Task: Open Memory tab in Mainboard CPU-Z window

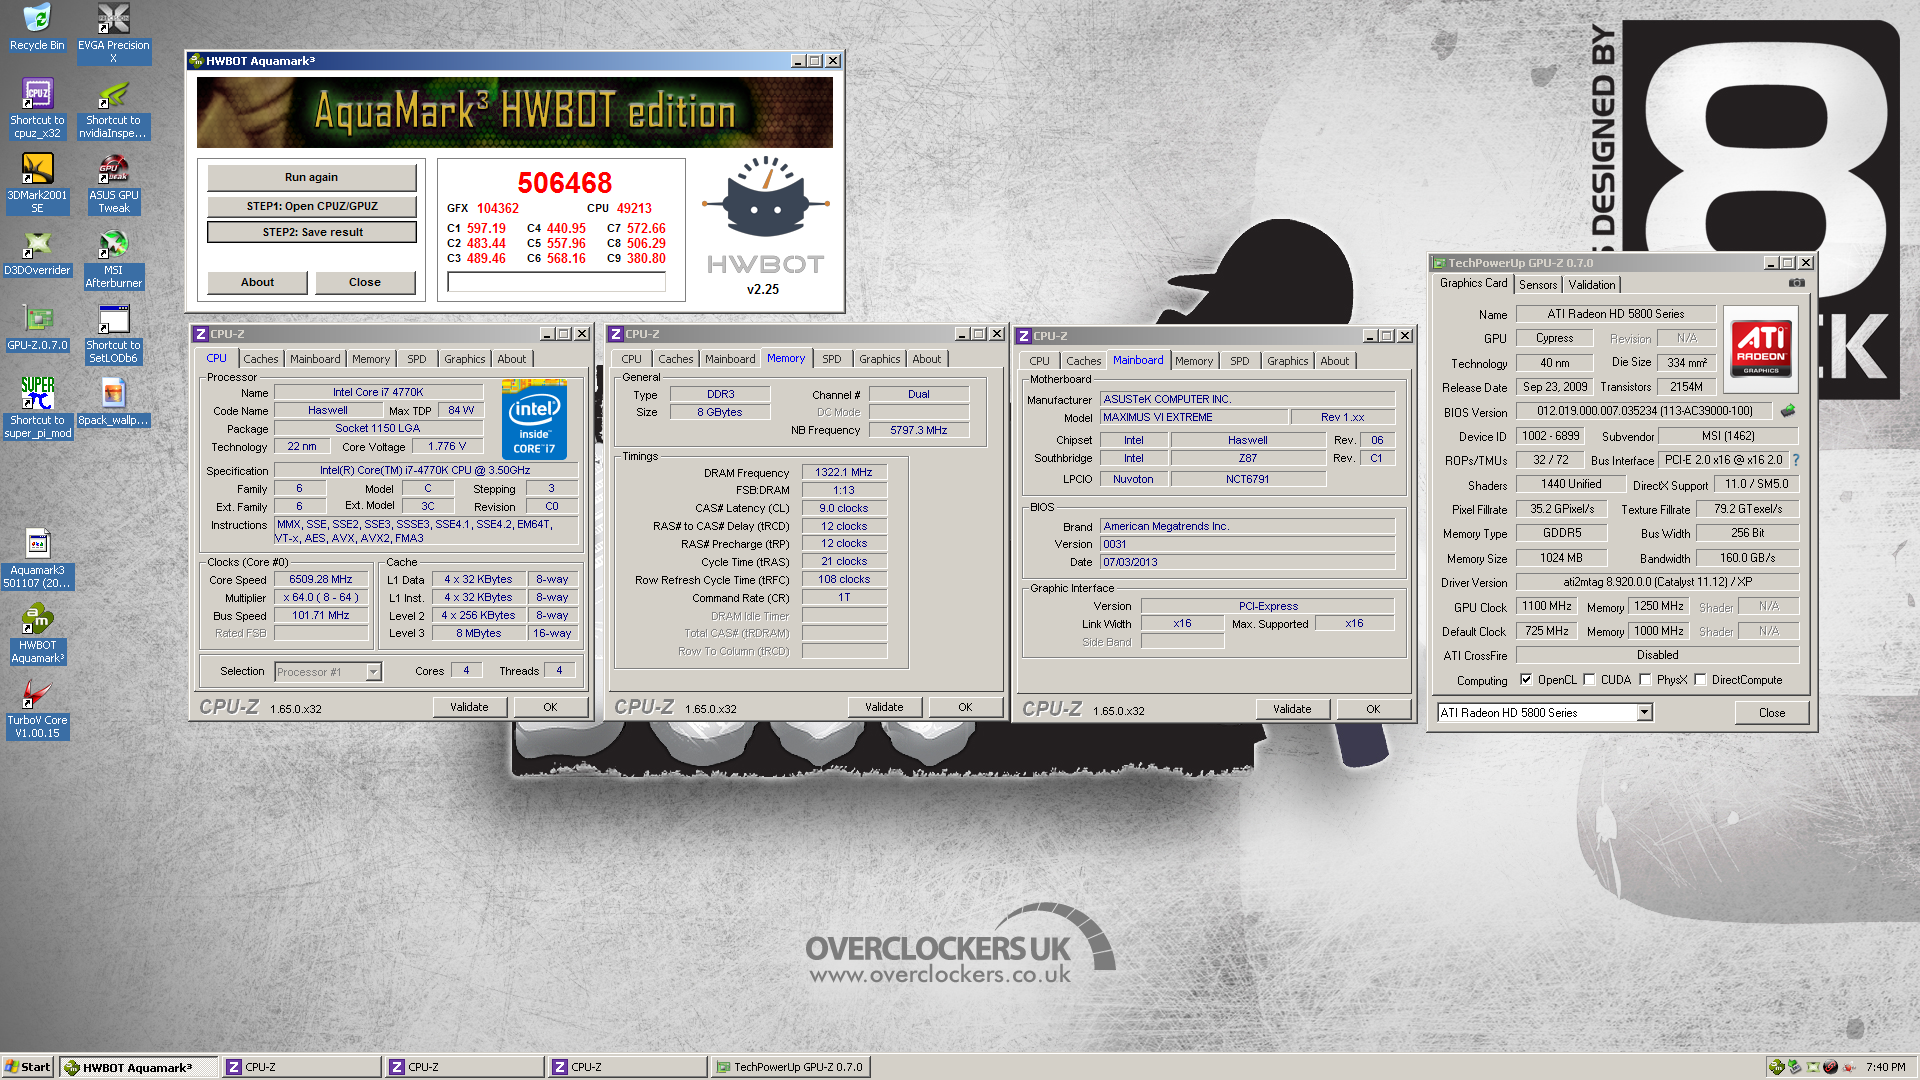Action: [x=1194, y=361]
